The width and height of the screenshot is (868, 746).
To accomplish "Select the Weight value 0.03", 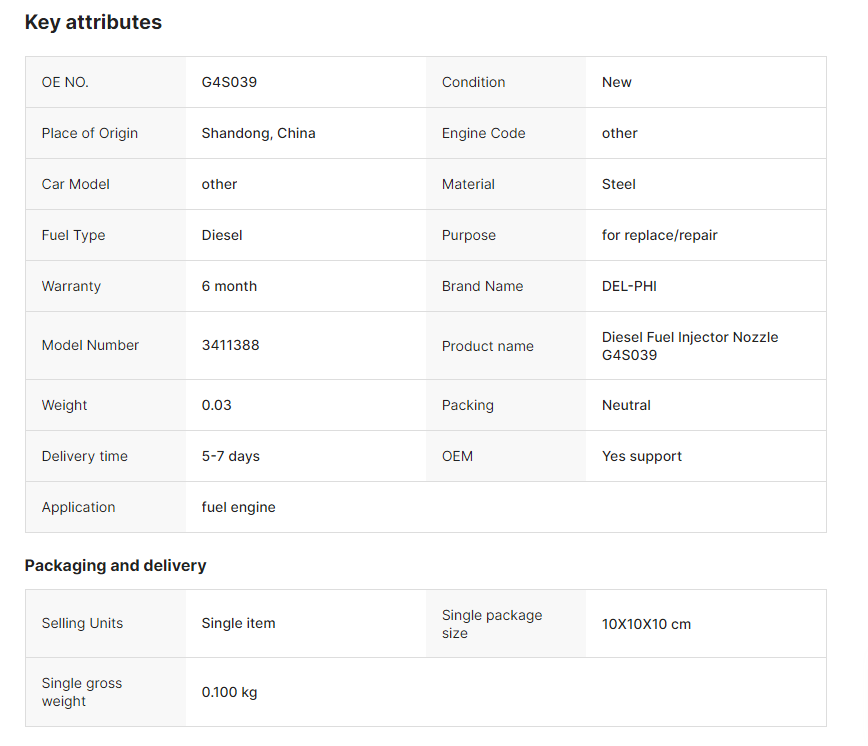I will tap(216, 405).
